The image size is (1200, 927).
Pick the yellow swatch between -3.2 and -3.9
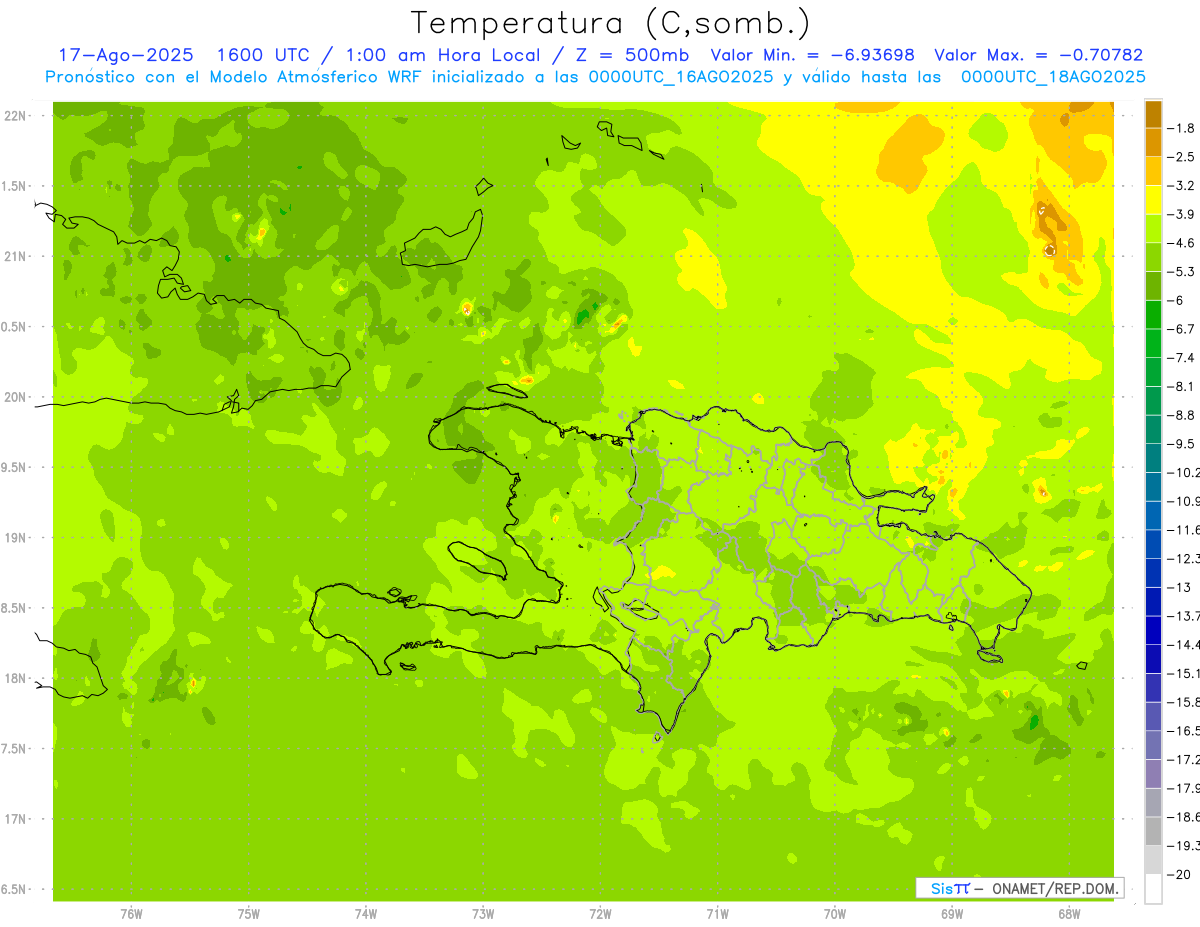point(1153,200)
